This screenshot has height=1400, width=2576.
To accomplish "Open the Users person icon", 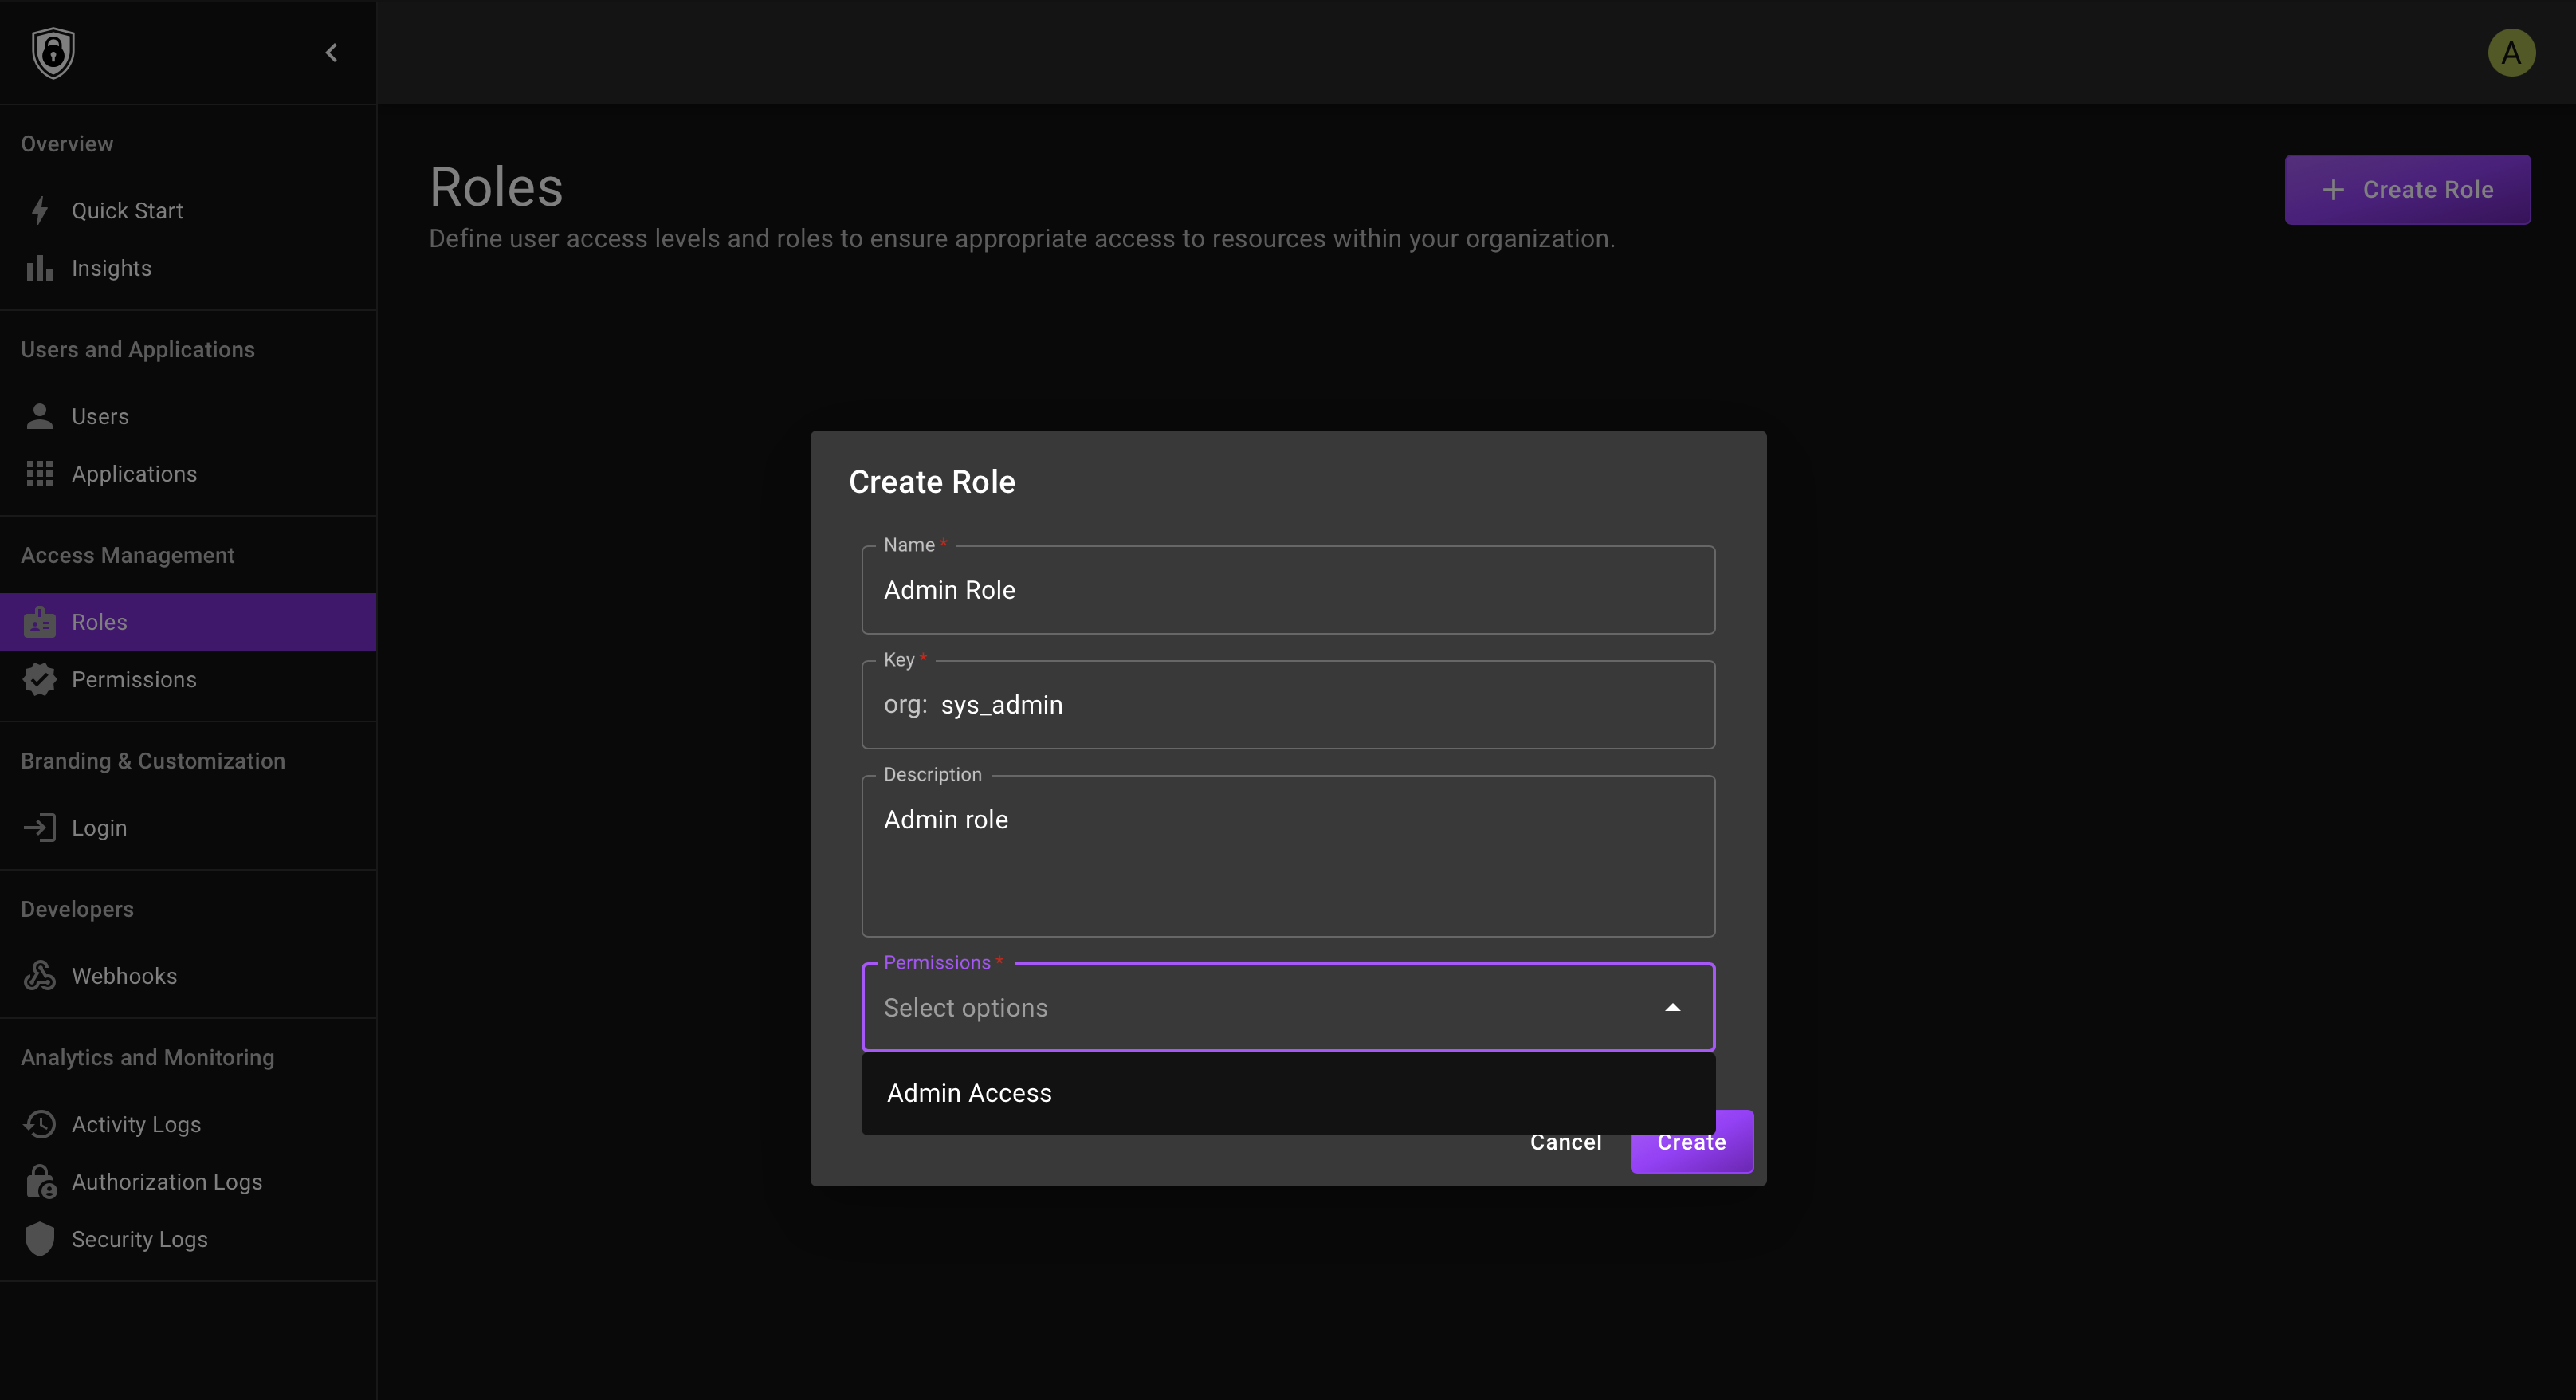I will point(40,416).
